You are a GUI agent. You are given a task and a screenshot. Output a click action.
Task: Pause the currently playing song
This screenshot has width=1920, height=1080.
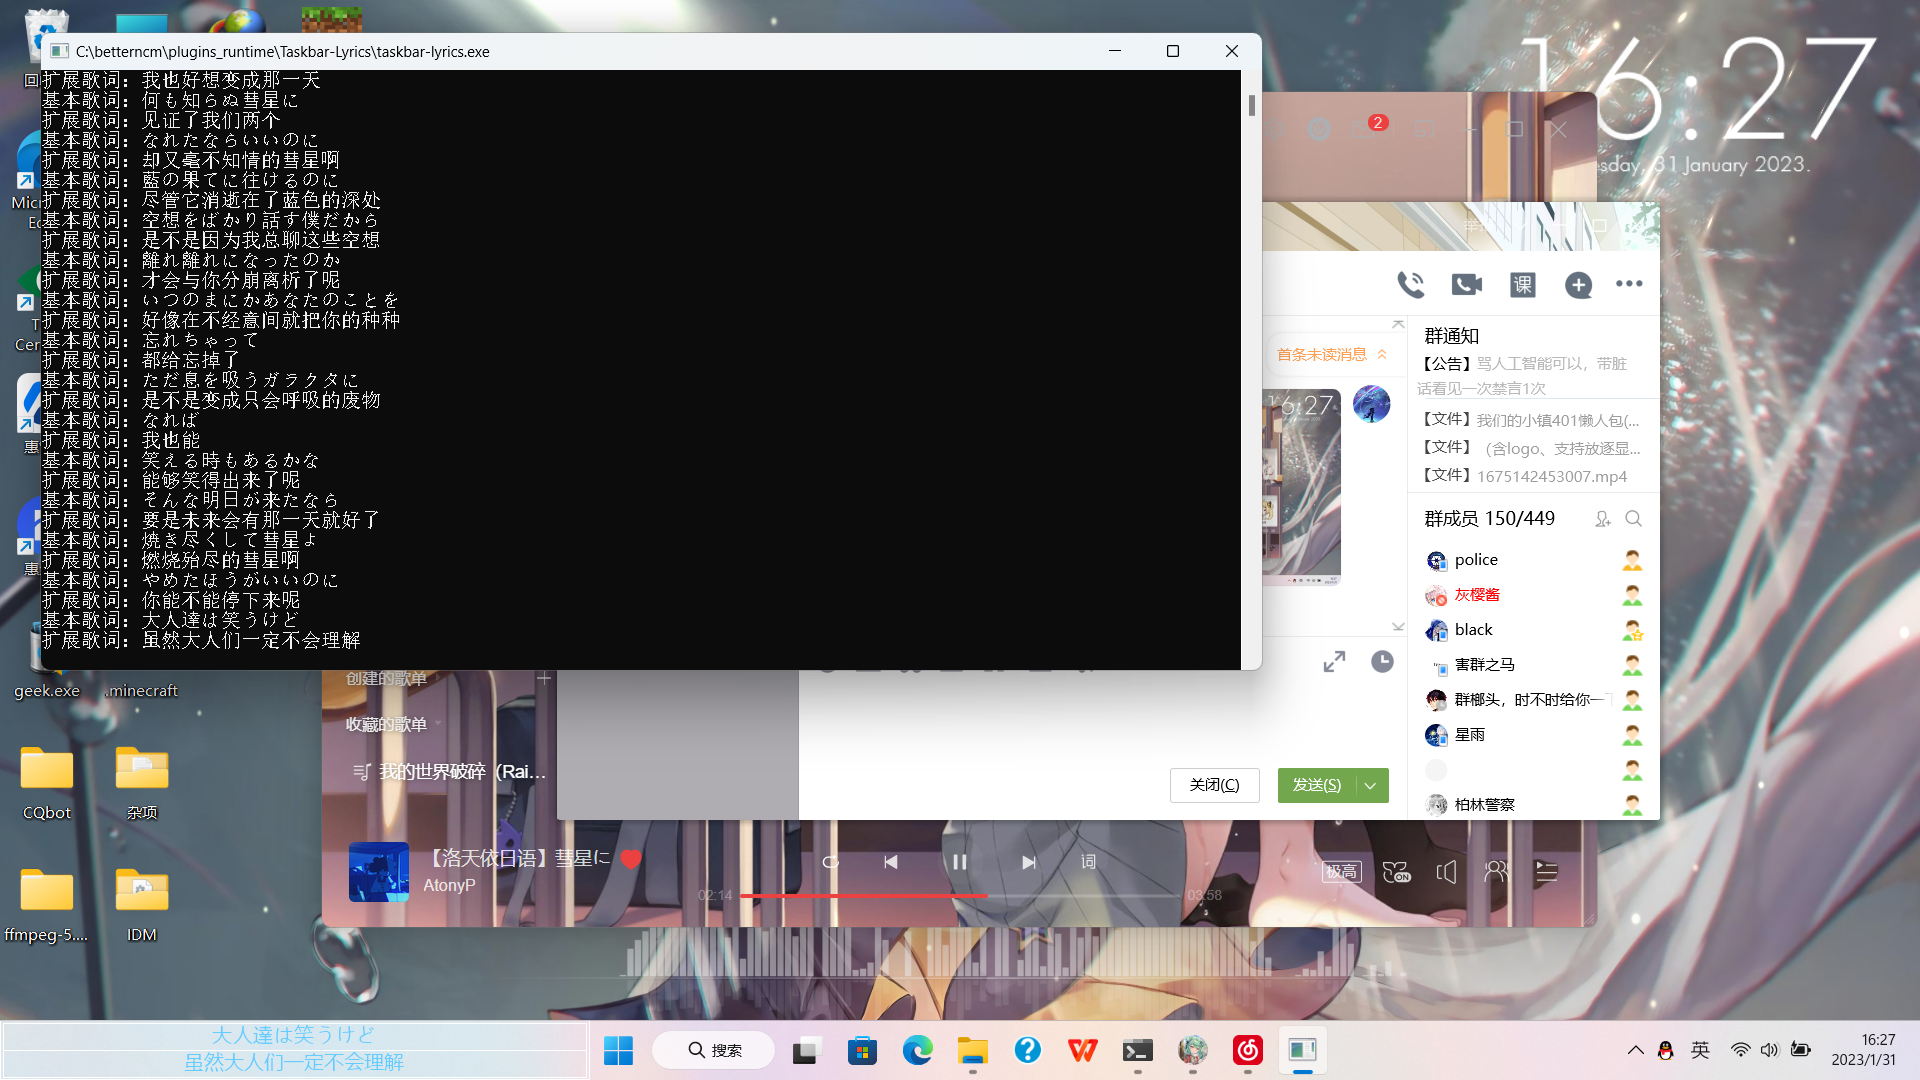point(959,861)
